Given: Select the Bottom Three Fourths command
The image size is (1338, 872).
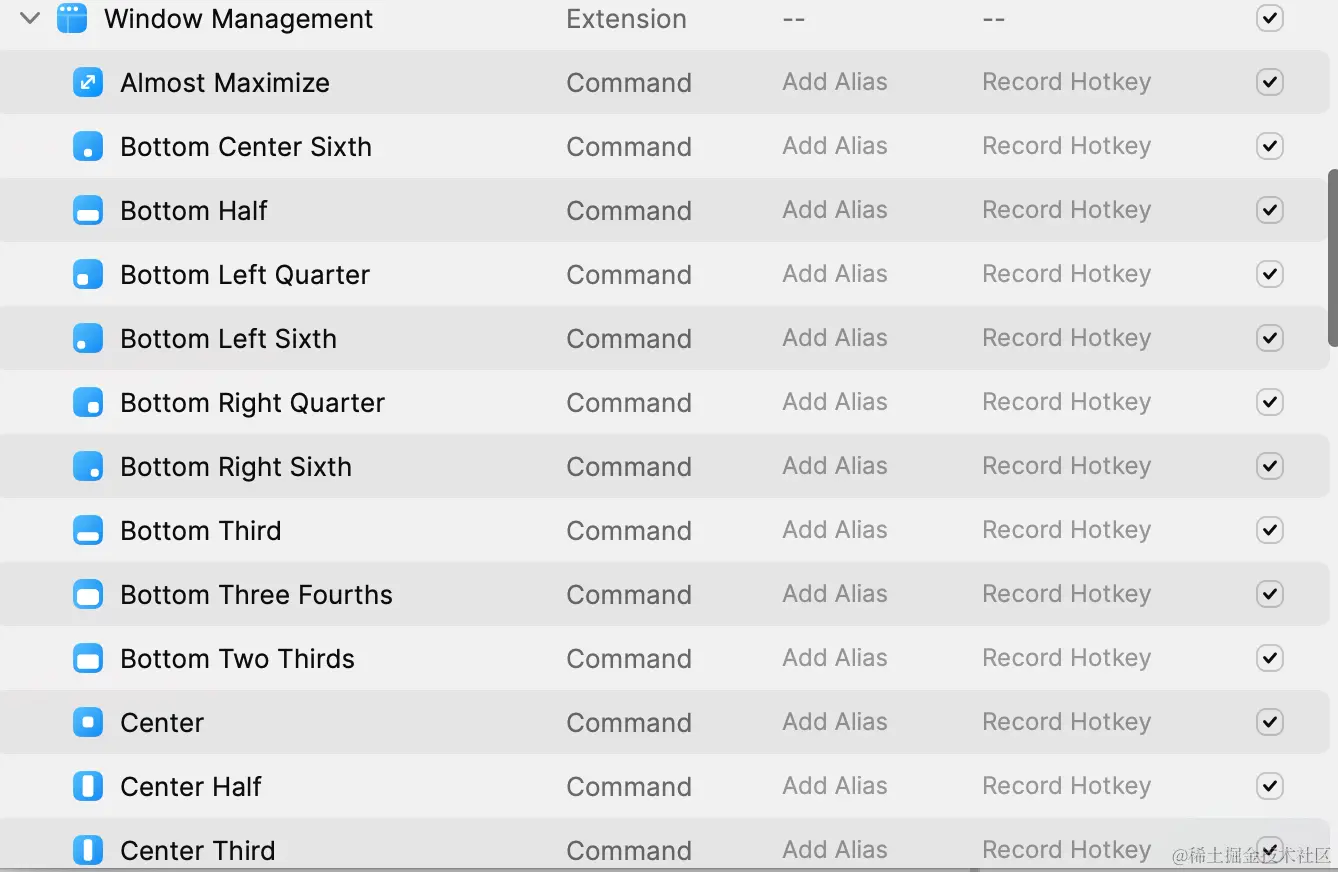Looking at the screenshot, I should click(x=256, y=594).
